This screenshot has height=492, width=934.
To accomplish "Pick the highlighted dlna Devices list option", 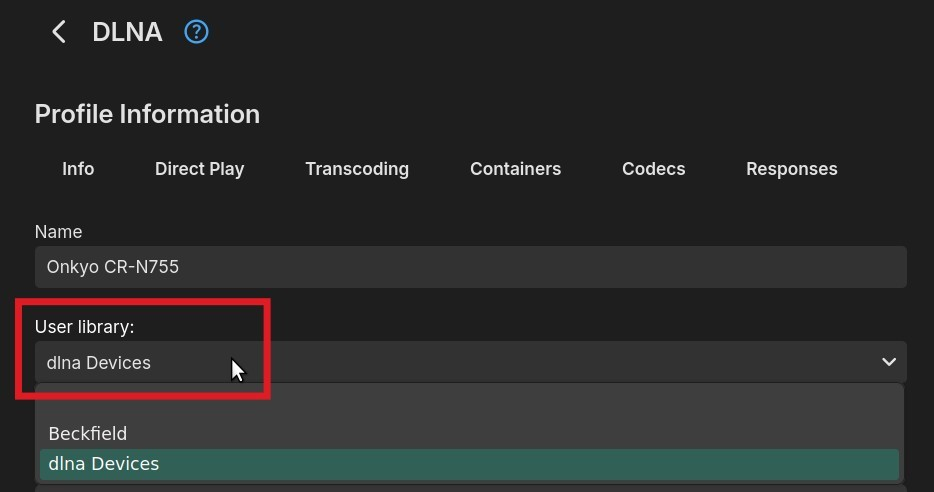I will tap(104, 464).
